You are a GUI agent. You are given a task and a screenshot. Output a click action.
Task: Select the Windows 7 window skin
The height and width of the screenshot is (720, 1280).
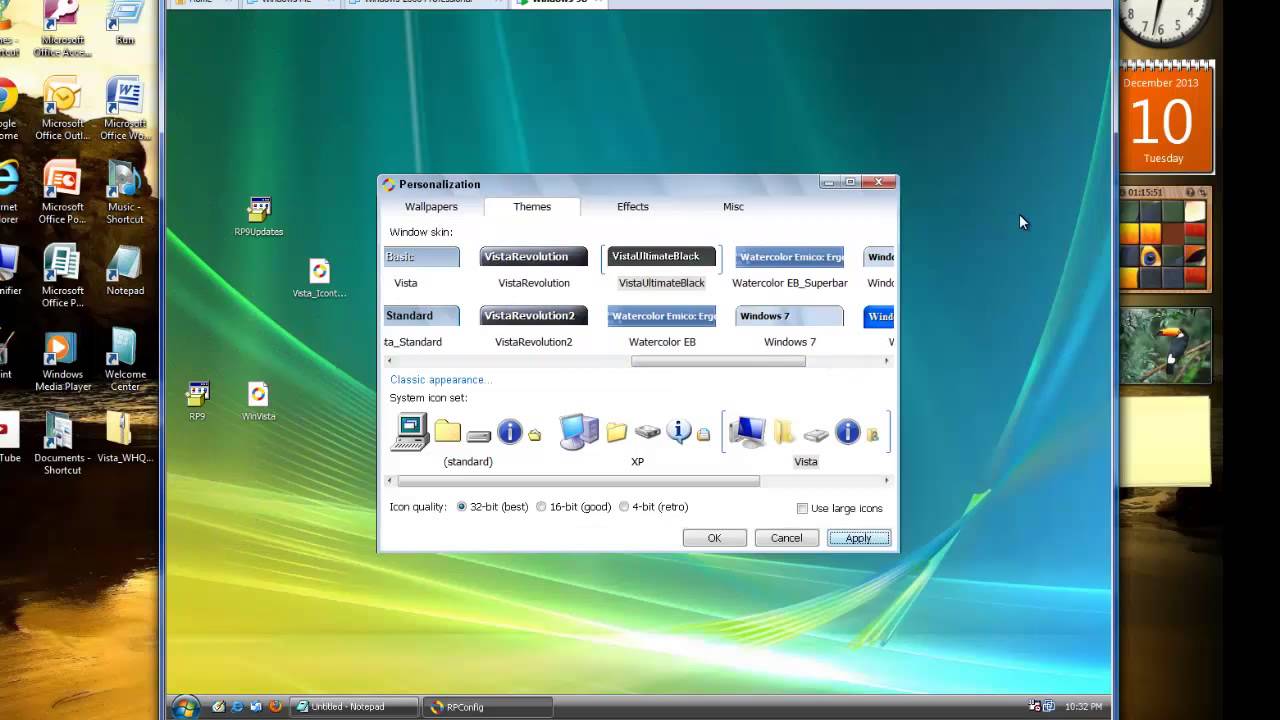pyautogui.click(x=790, y=327)
